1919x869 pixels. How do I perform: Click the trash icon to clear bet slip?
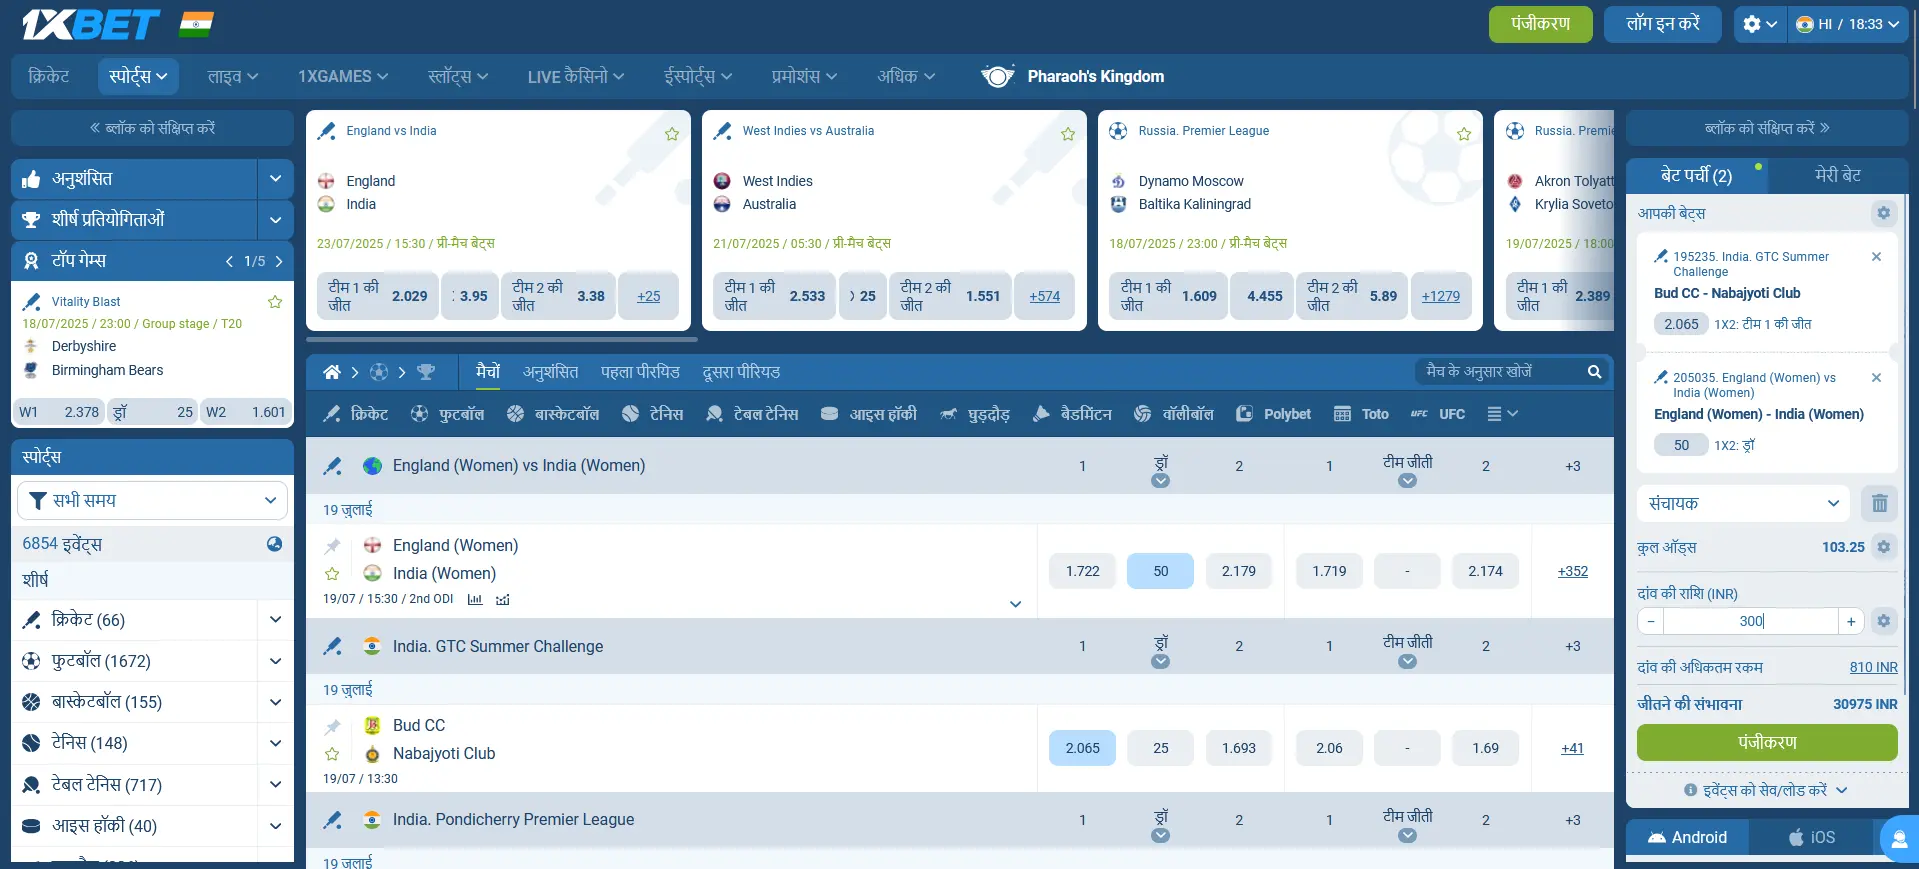pyautogui.click(x=1879, y=503)
